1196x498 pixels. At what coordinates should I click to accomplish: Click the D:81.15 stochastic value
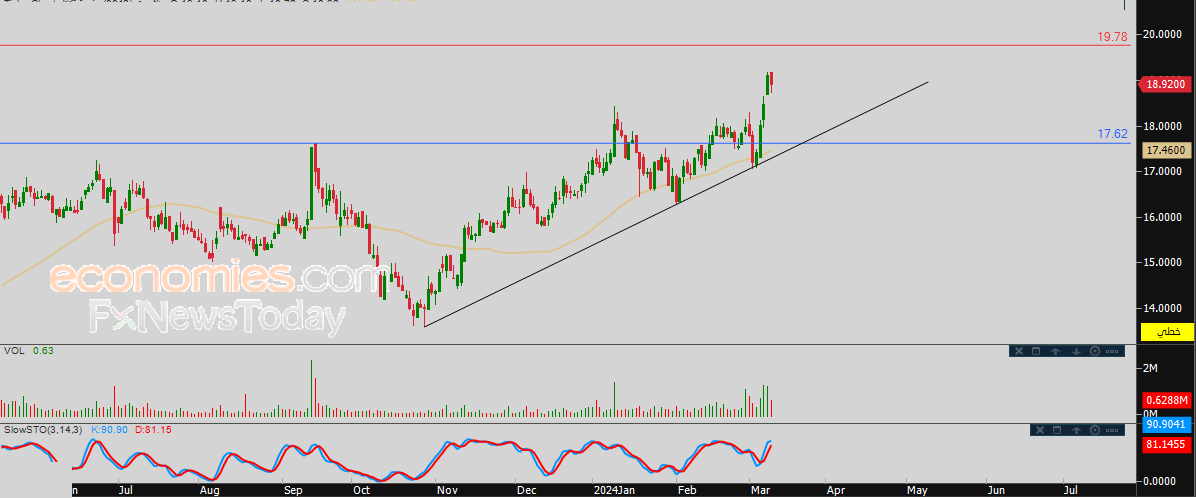(x=153, y=430)
